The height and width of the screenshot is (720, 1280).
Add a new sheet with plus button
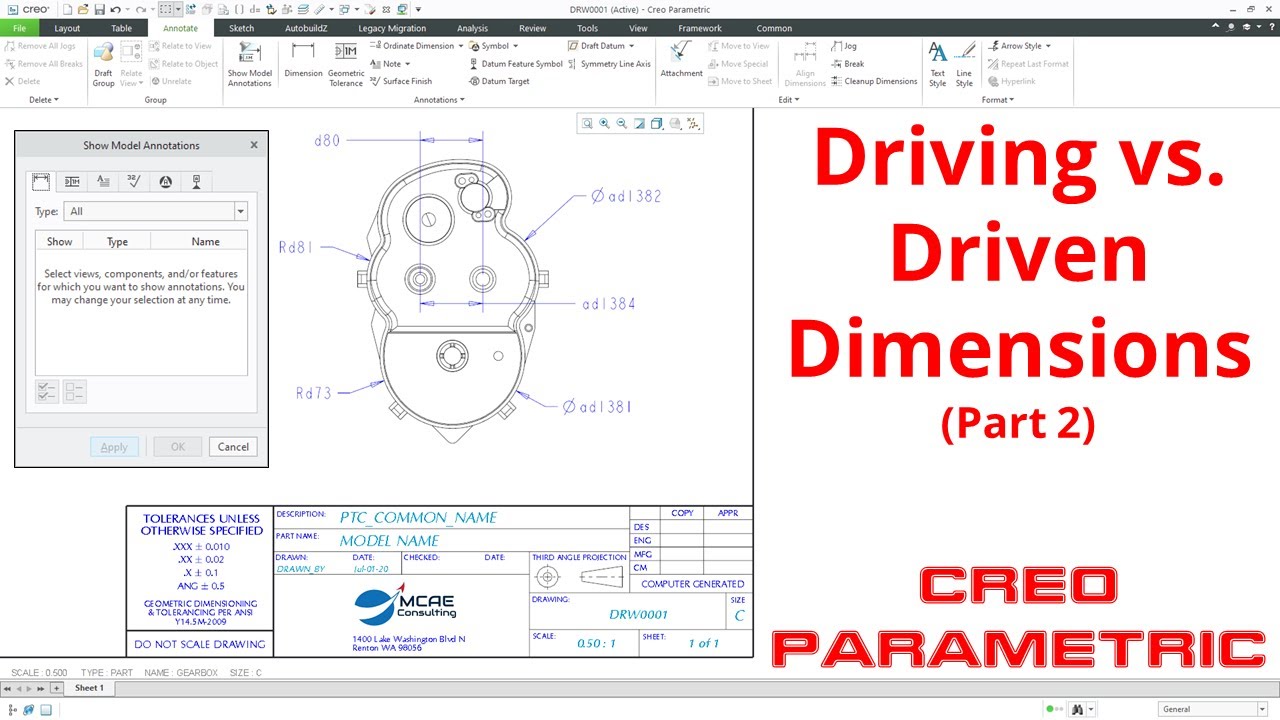56,688
